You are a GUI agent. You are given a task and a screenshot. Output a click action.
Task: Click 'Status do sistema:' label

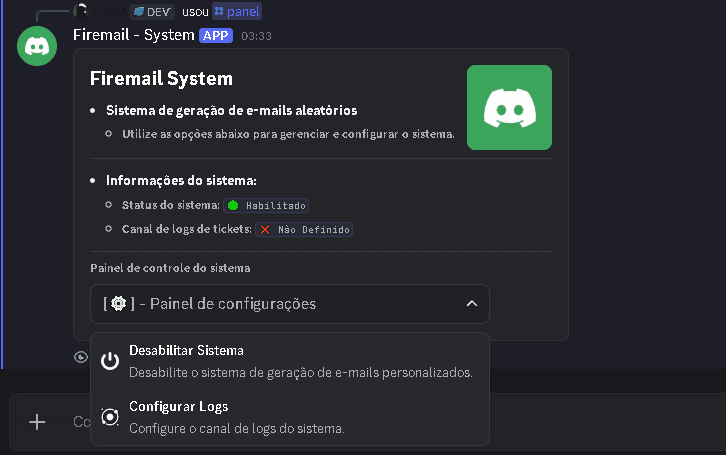170,205
